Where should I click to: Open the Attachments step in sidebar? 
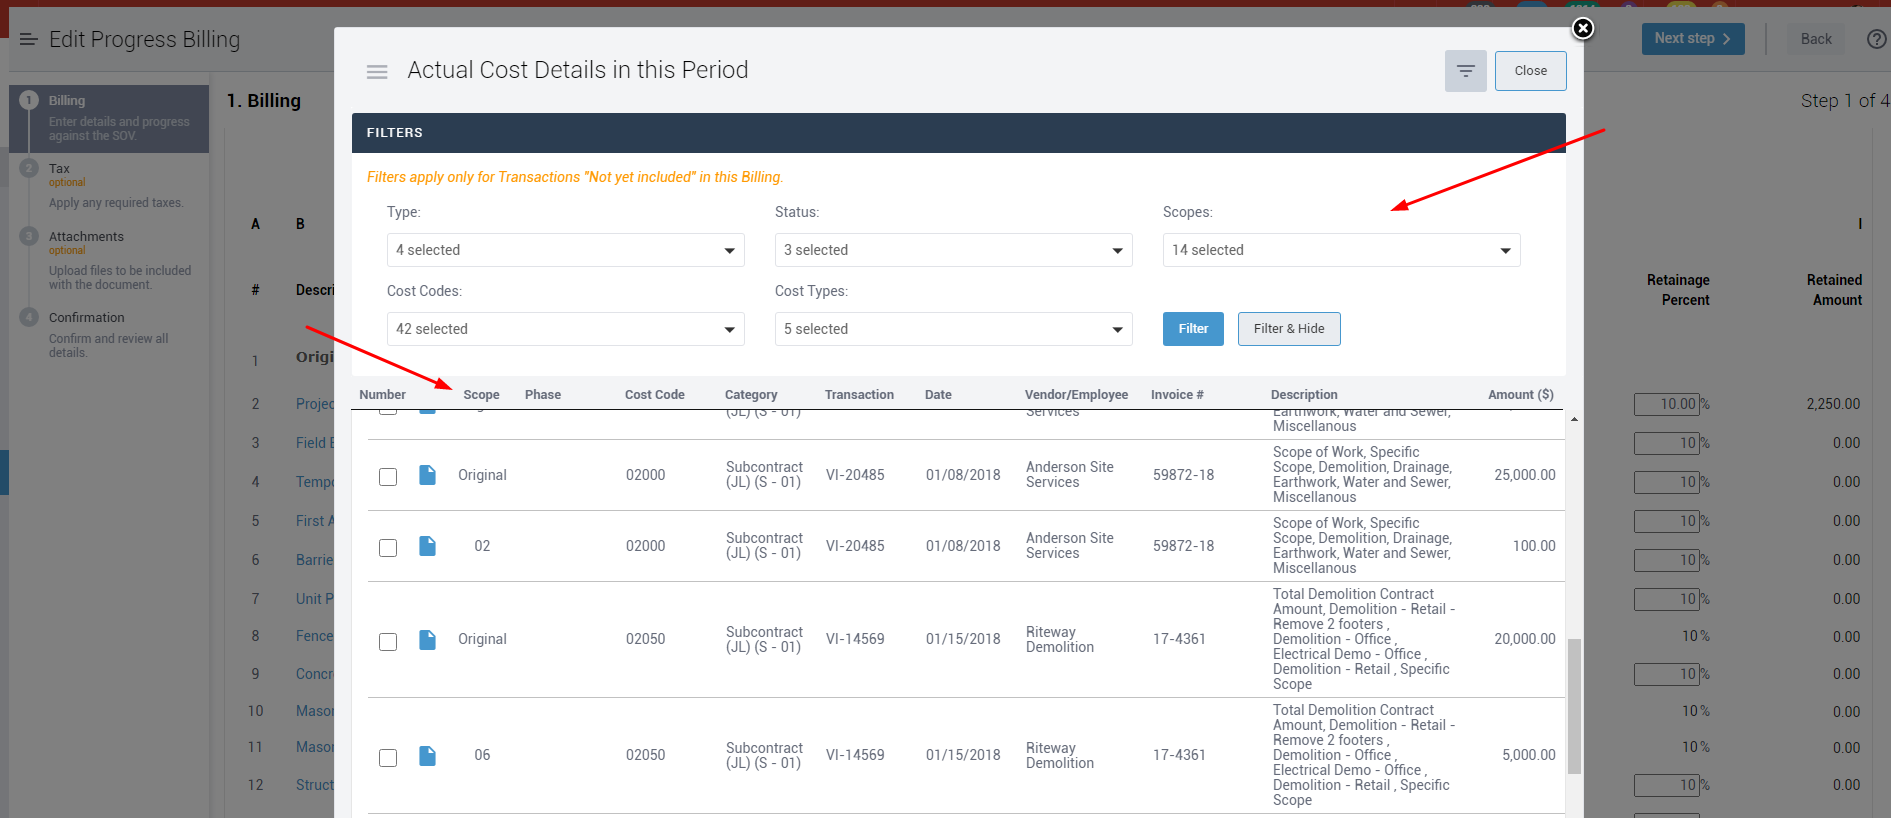coord(86,237)
